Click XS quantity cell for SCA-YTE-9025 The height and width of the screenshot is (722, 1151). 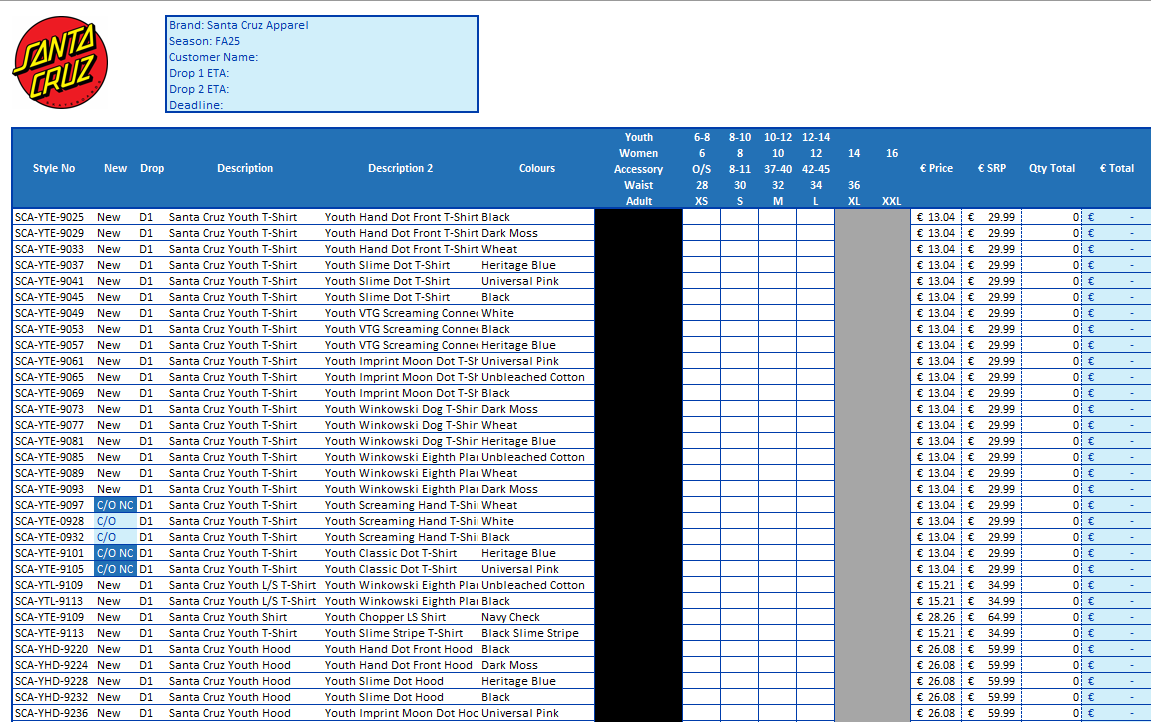pos(701,217)
